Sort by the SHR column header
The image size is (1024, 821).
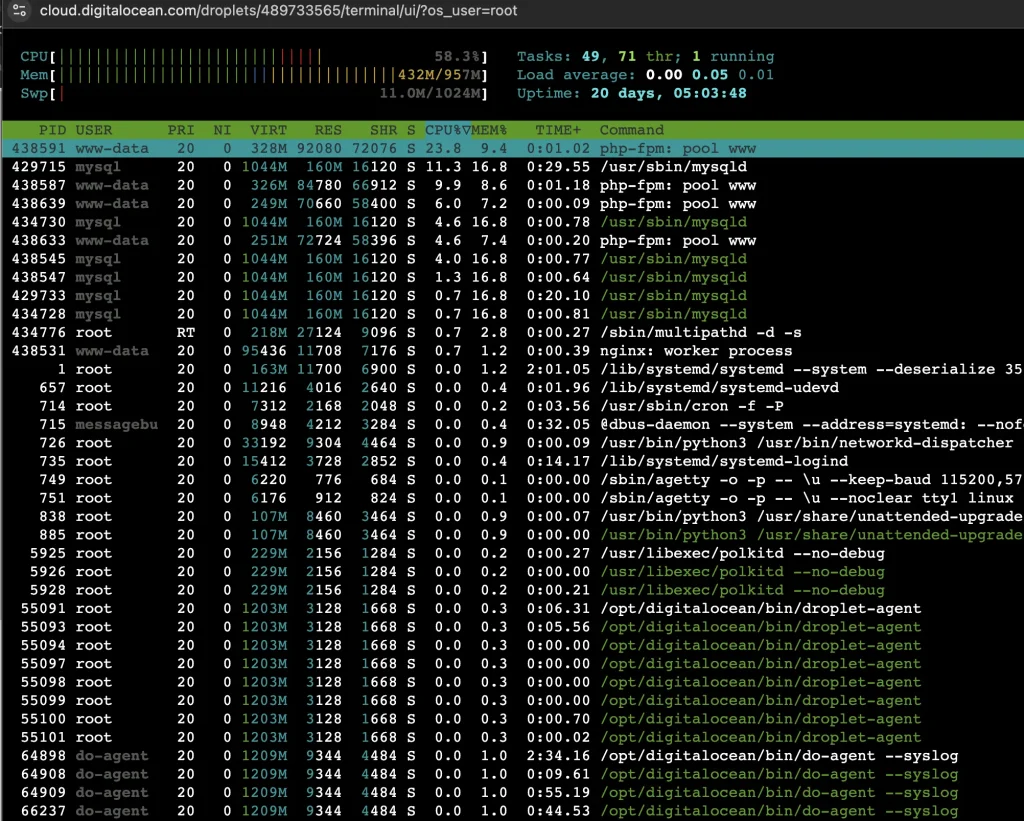click(x=383, y=130)
